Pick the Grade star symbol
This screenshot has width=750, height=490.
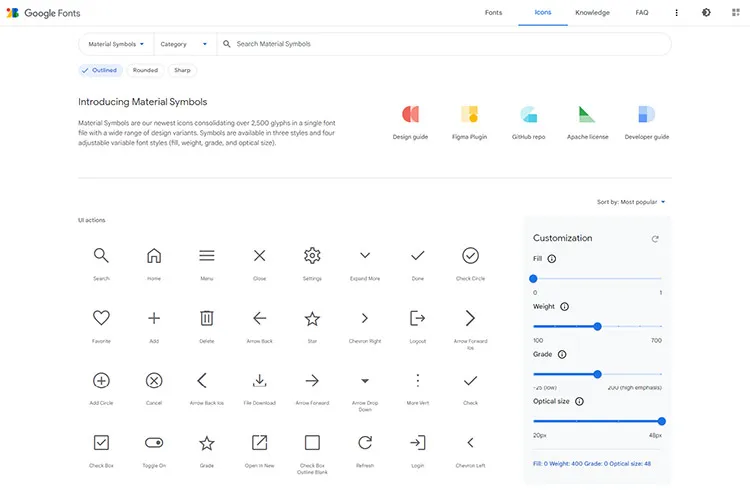(207, 443)
